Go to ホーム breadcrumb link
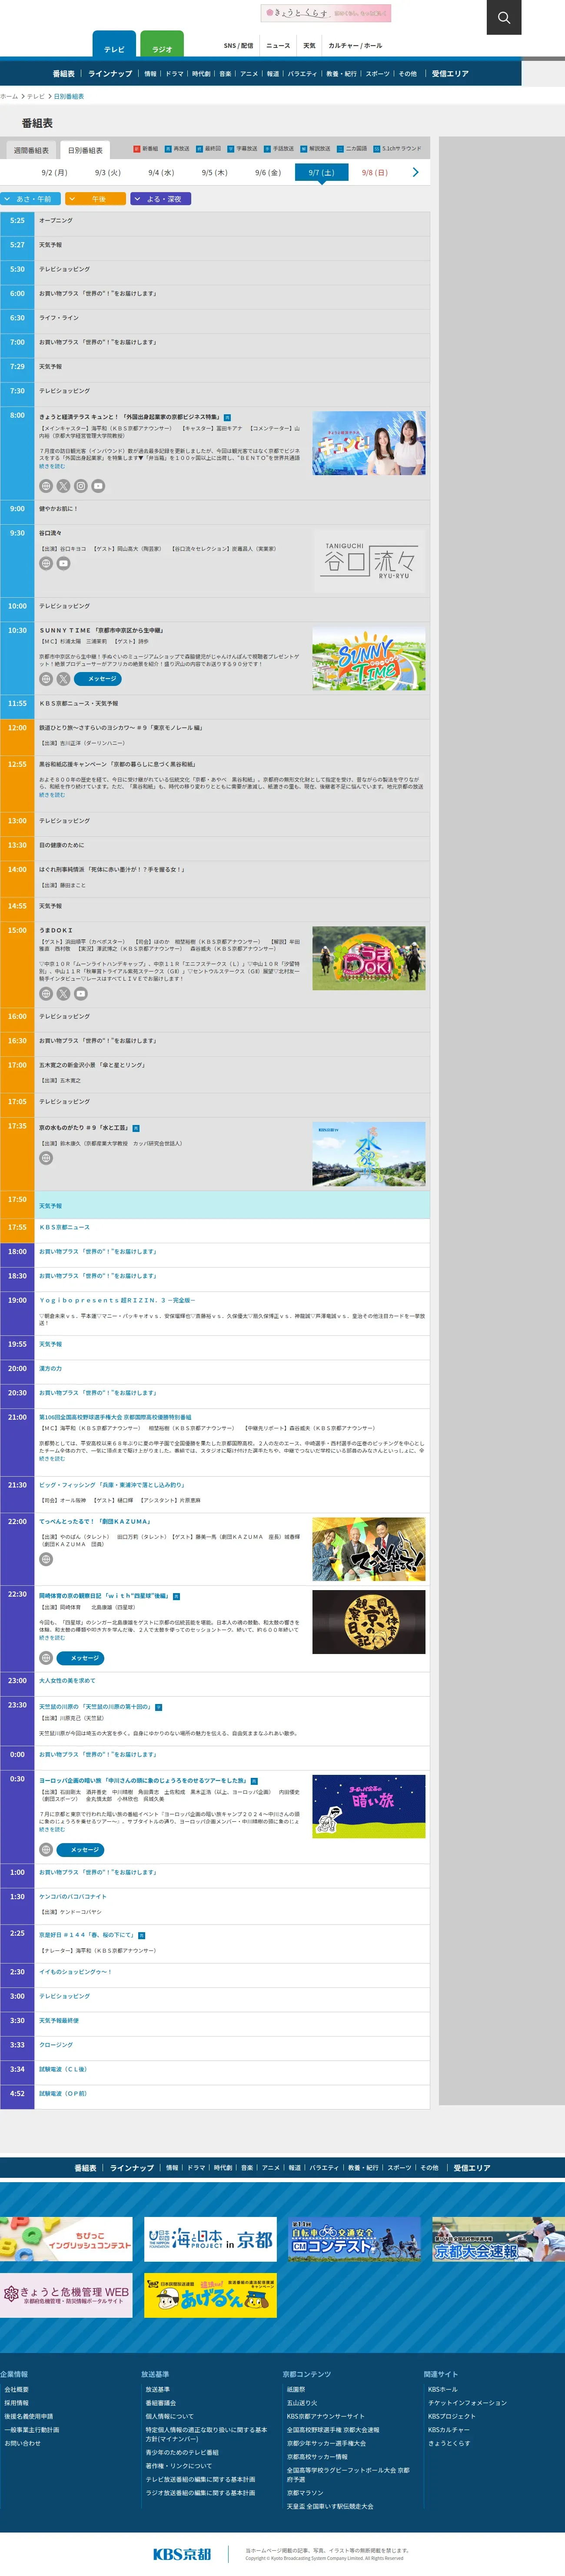Image resolution: width=565 pixels, height=2576 pixels. tap(9, 97)
